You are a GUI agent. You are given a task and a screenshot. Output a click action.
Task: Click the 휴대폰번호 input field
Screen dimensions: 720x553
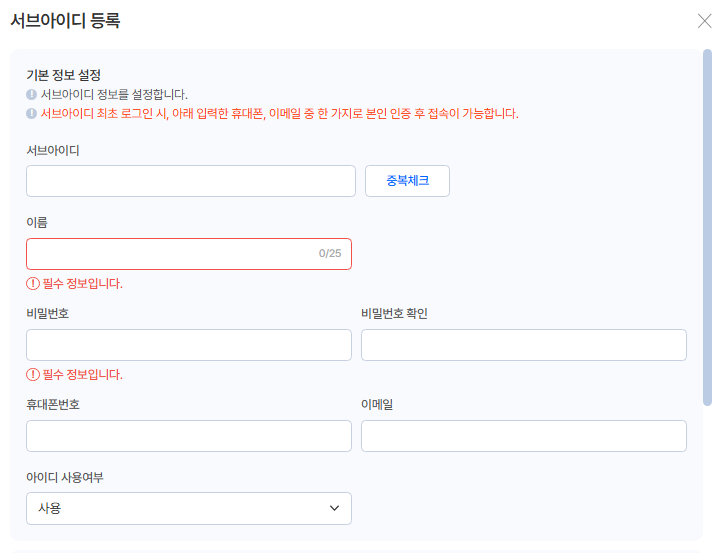189,436
